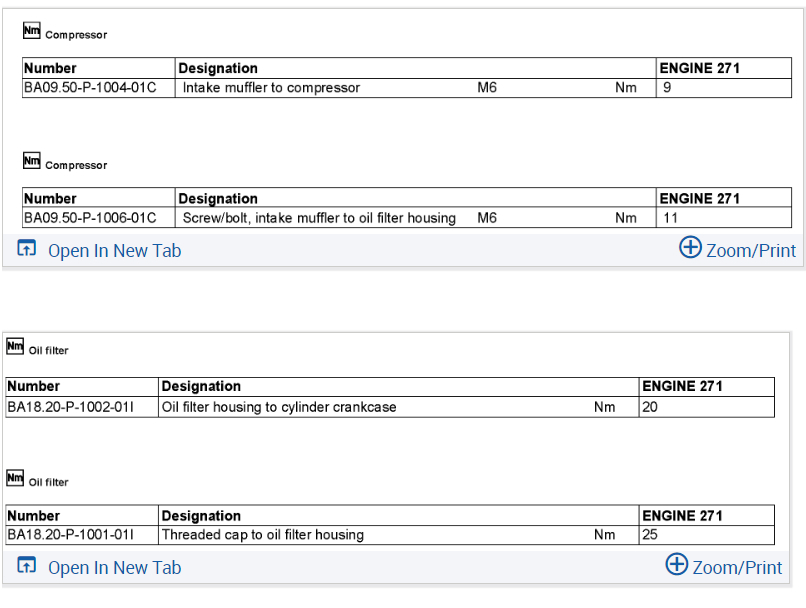Click 'Zoom/Print' text in the Oil filter panel
The width and height of the screenshot is (806, 608).
(737, 567)
